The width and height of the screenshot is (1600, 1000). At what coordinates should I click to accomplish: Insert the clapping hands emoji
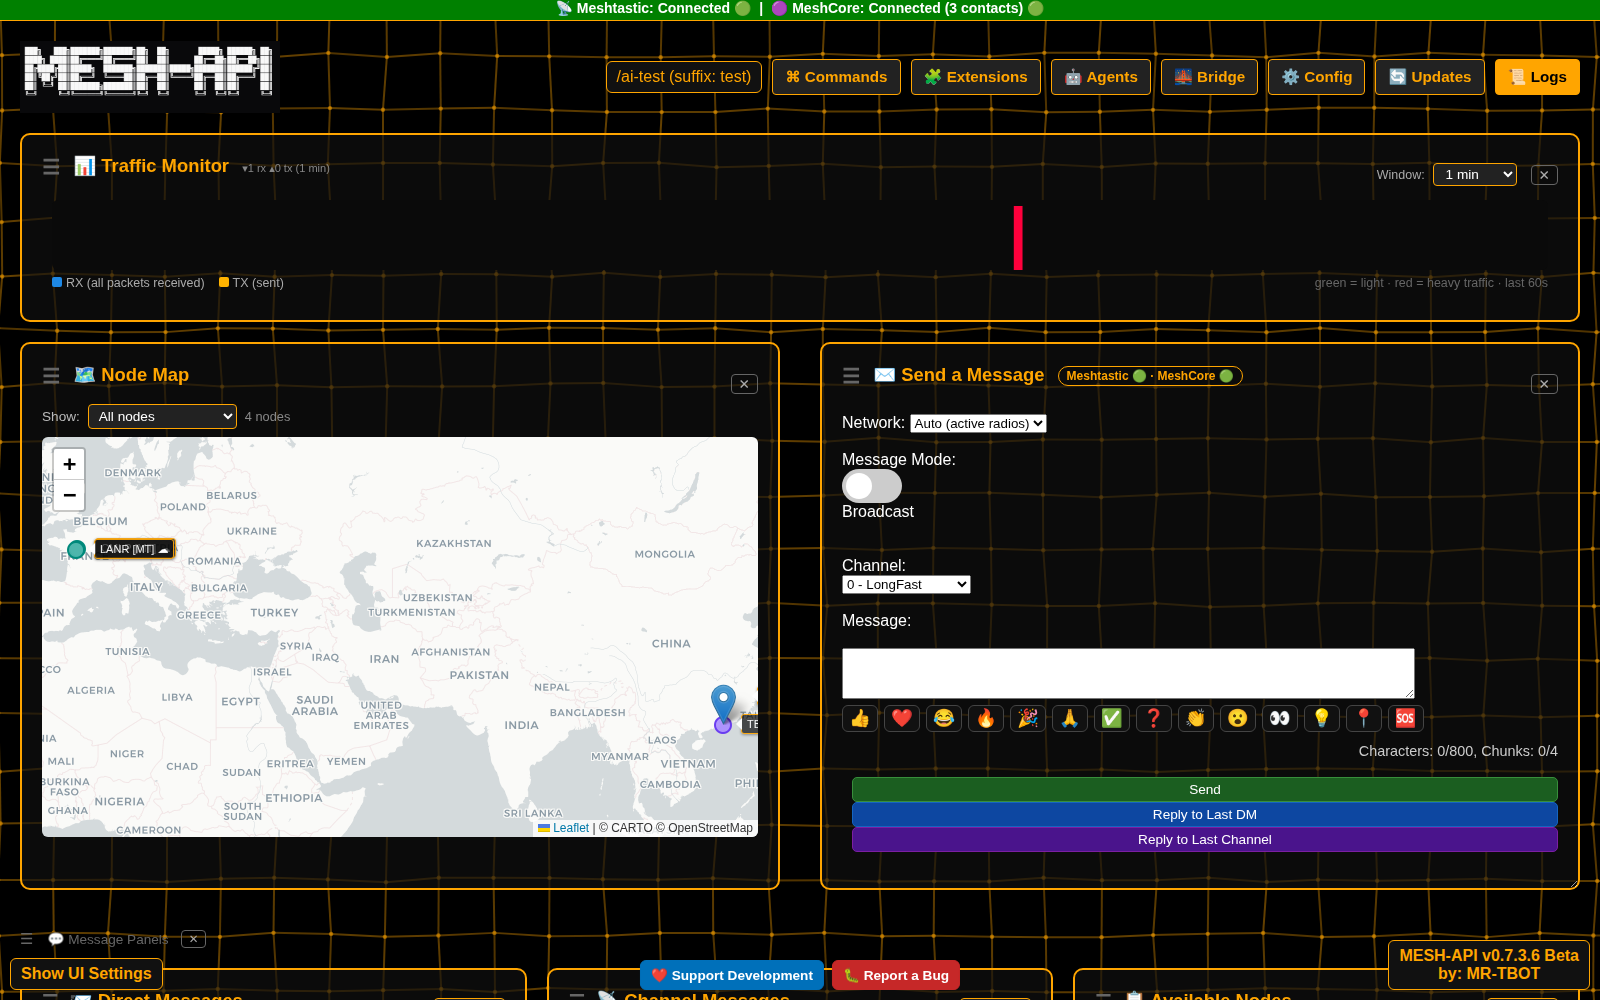(1196, 718)
